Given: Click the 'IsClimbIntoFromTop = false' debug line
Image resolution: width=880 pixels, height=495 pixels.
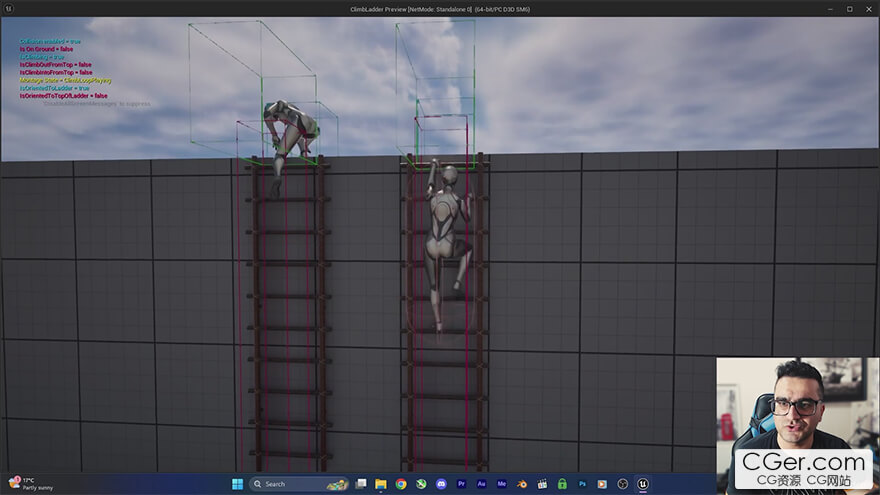Looking at the screenshot, I should click(56, 72).
